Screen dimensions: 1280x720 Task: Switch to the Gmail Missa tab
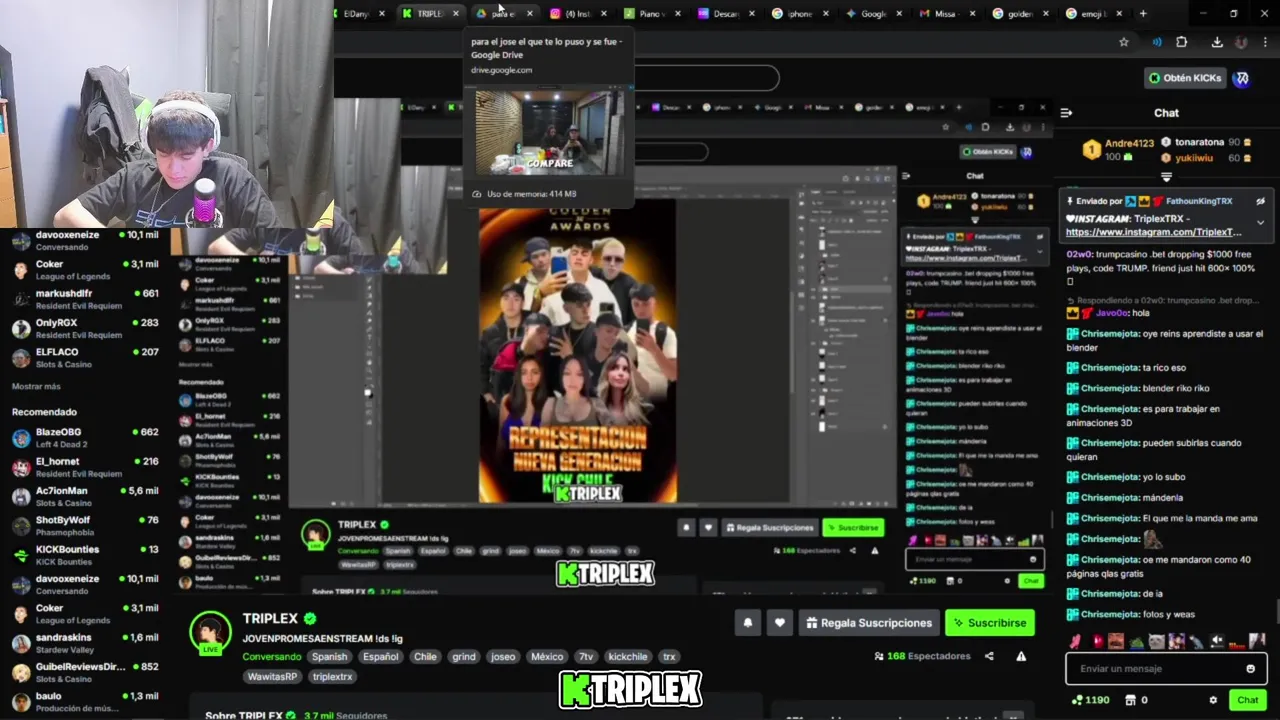946,13
